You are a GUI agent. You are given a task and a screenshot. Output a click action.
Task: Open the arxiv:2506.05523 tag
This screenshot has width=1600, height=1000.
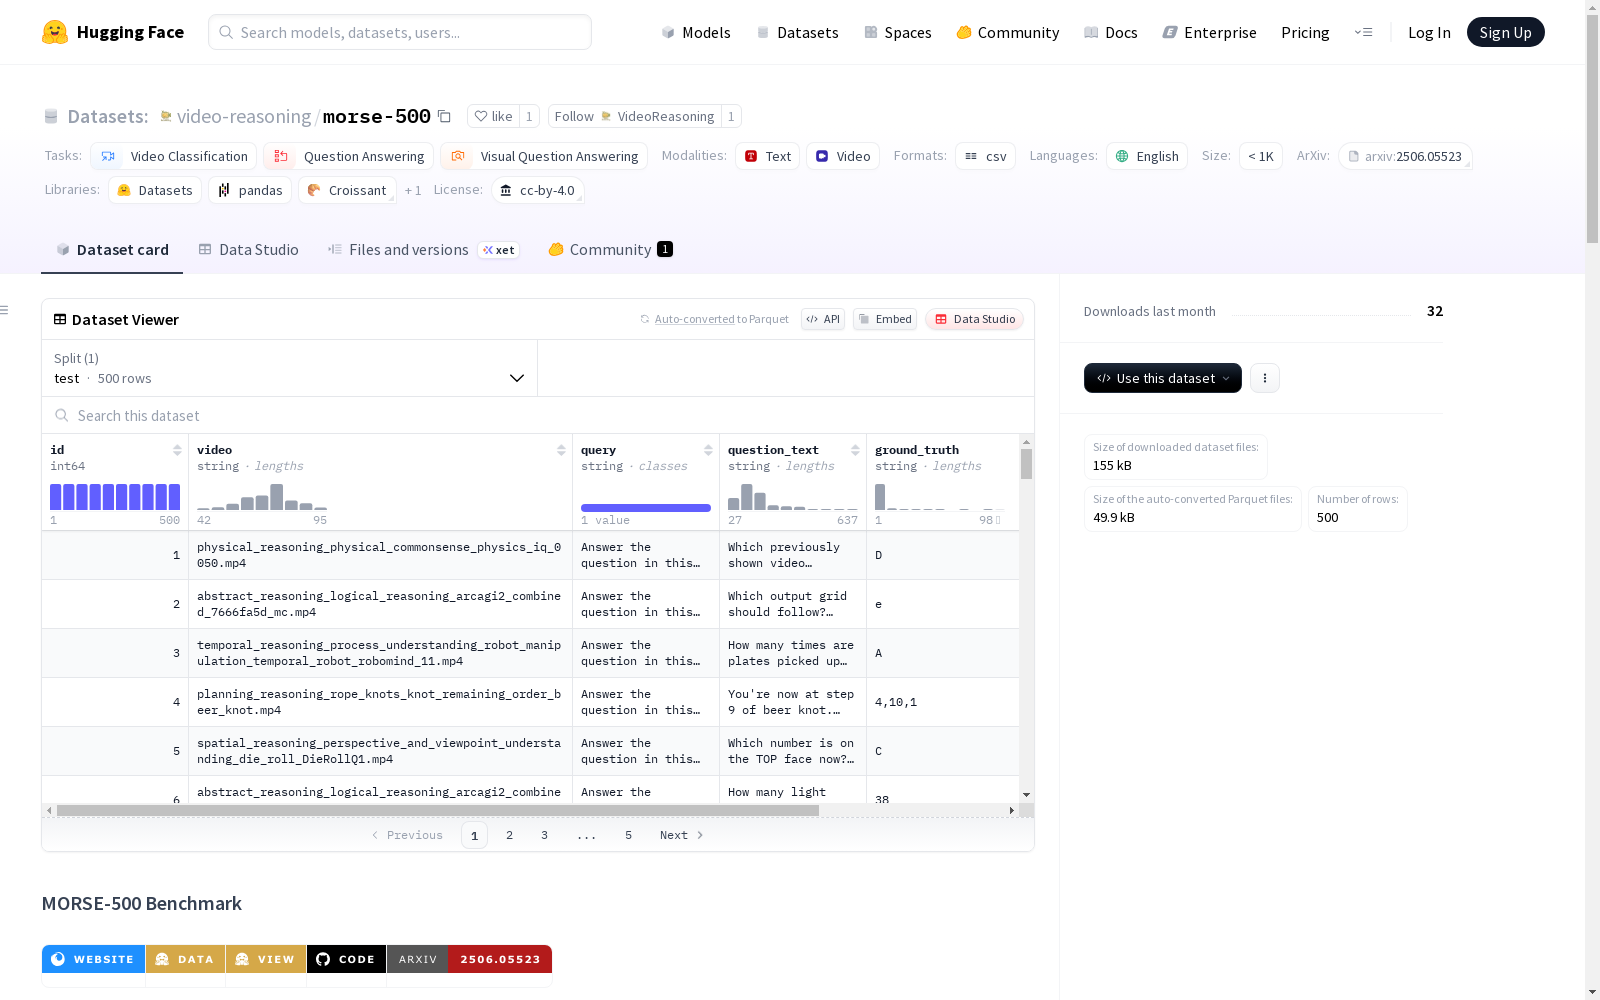[1405, 156]
